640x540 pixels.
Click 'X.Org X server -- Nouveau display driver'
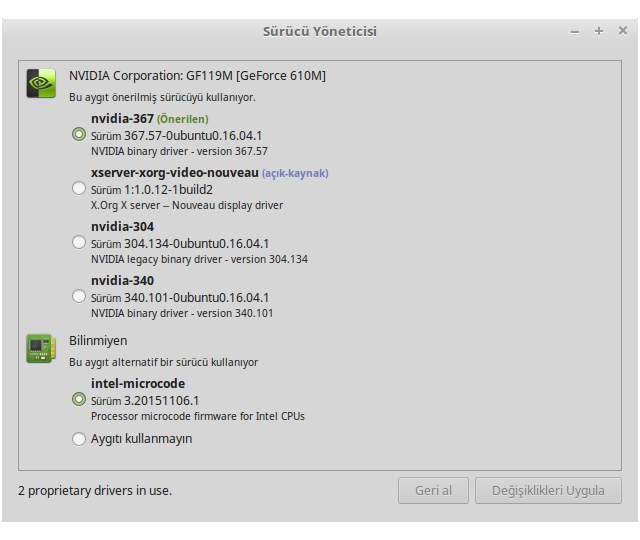[187, 205]
